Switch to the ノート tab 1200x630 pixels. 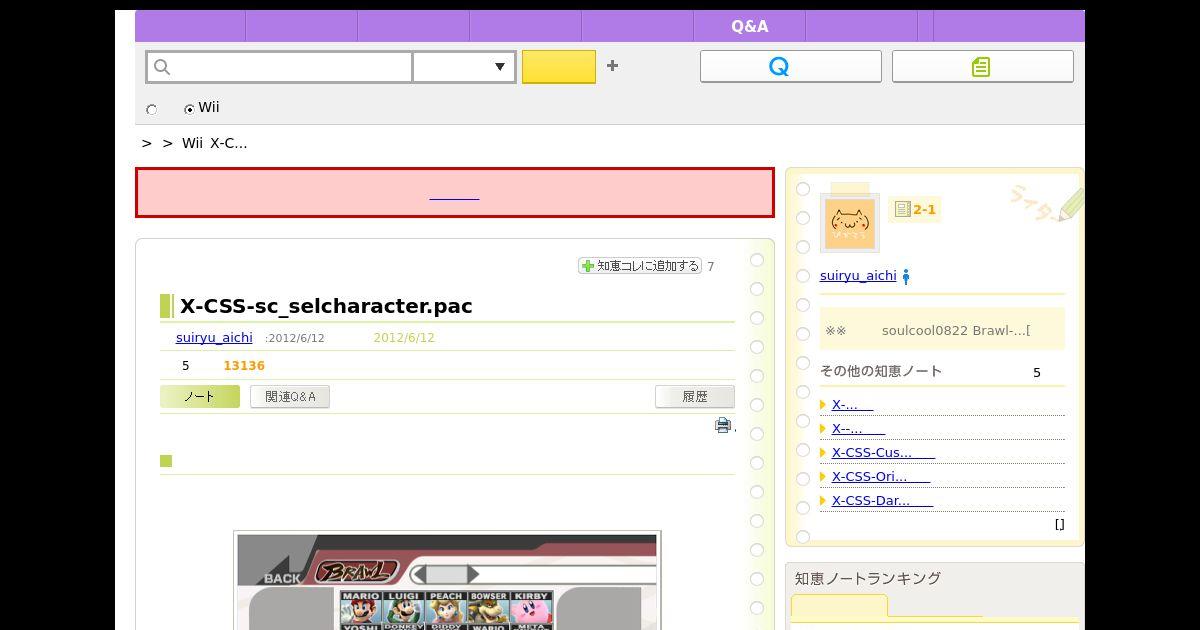[x=200, y=396]
